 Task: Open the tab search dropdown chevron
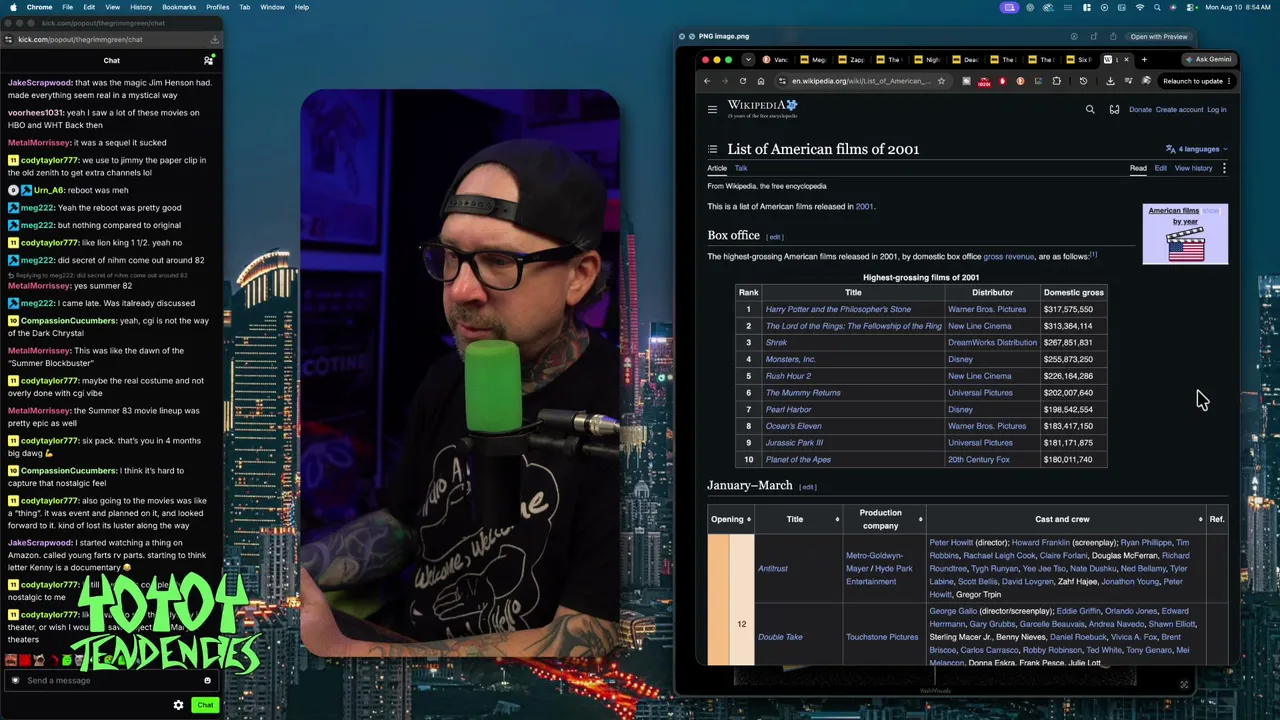pos(747,59)
